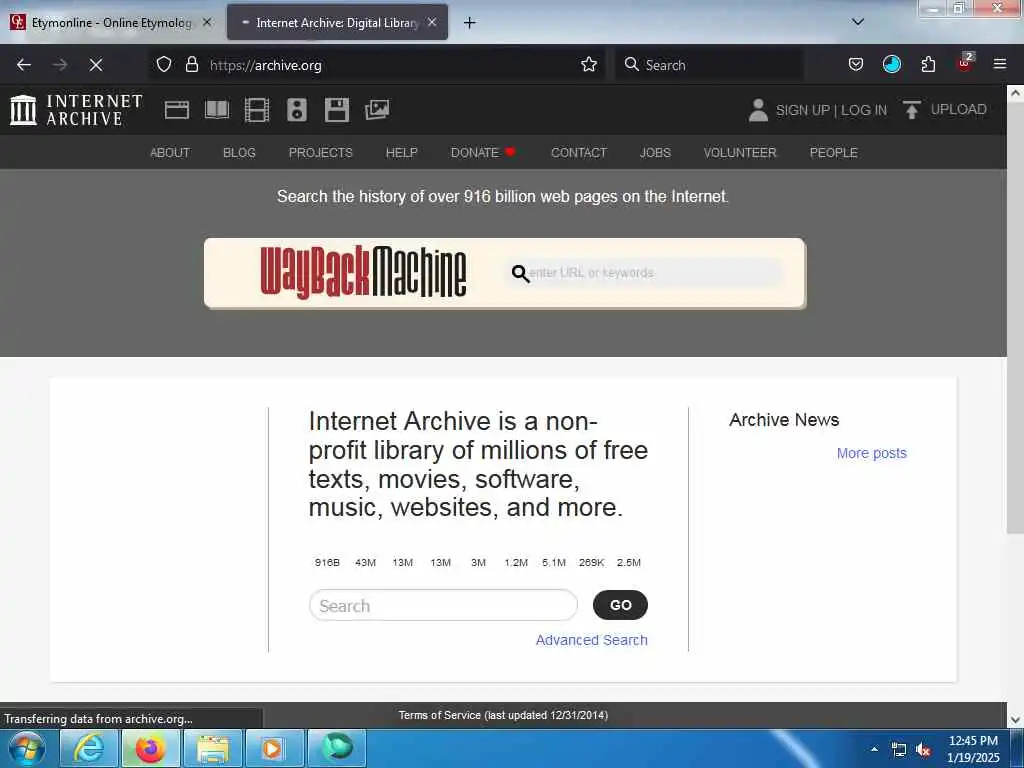Open the Images picture icon
The image size is (1024, 768).
coord(377,110)
